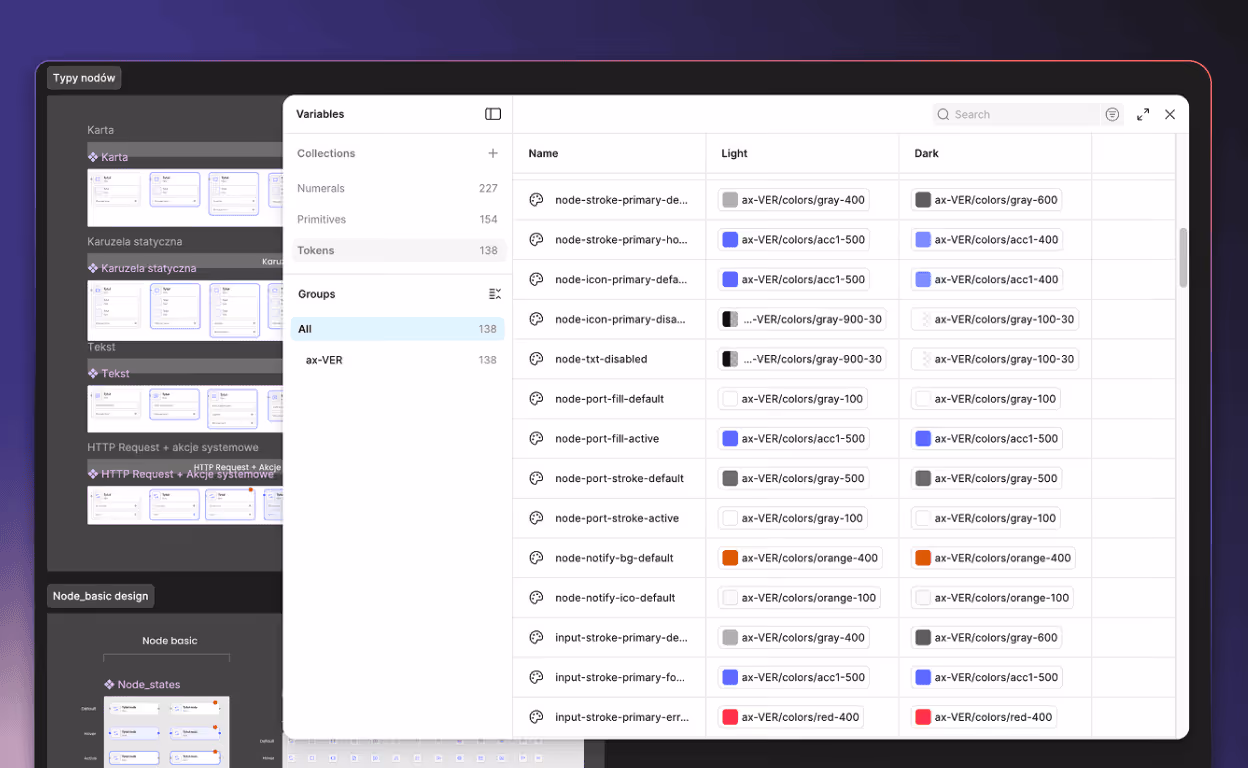This screenshot has height=768, width=1248.
Task: Click gray-100-30 Dark value for node-icon-primary-disa...
Action: click(x=995, y=319)
